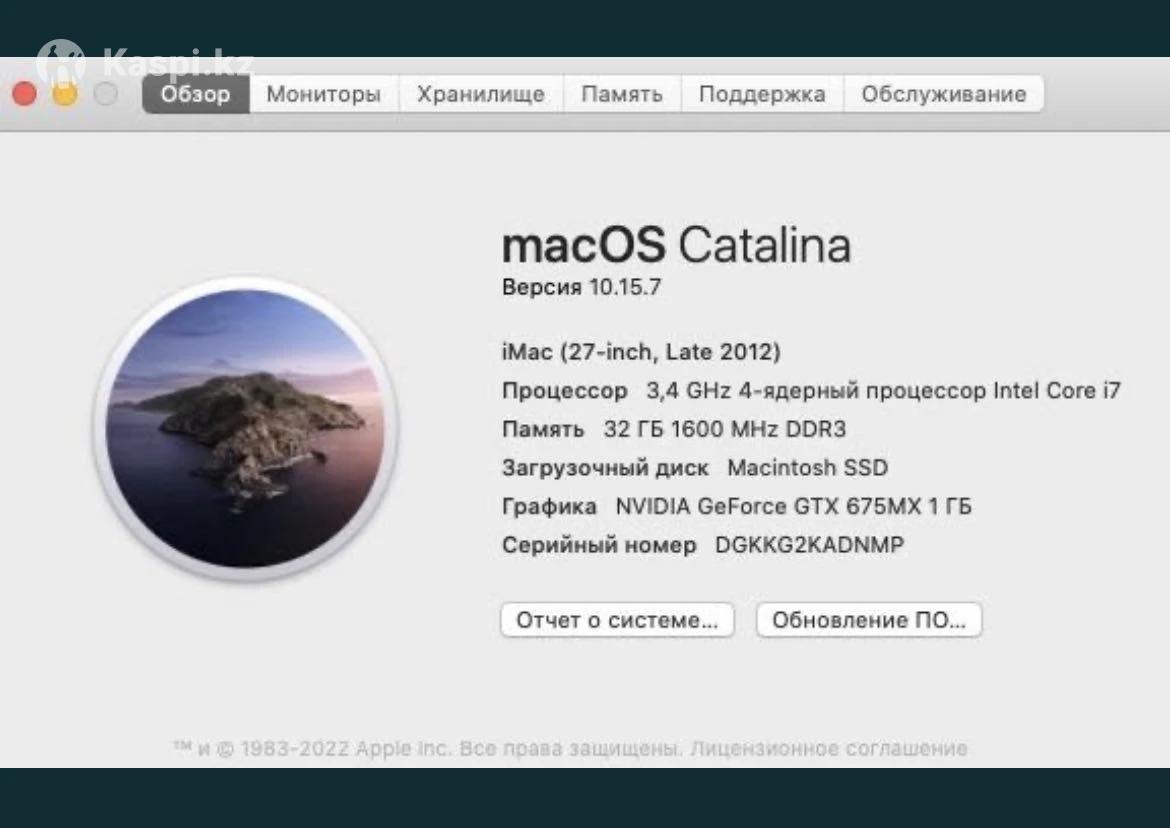
Task: Switch to the Обслуживание tab
Action: [x=944, y=94]
